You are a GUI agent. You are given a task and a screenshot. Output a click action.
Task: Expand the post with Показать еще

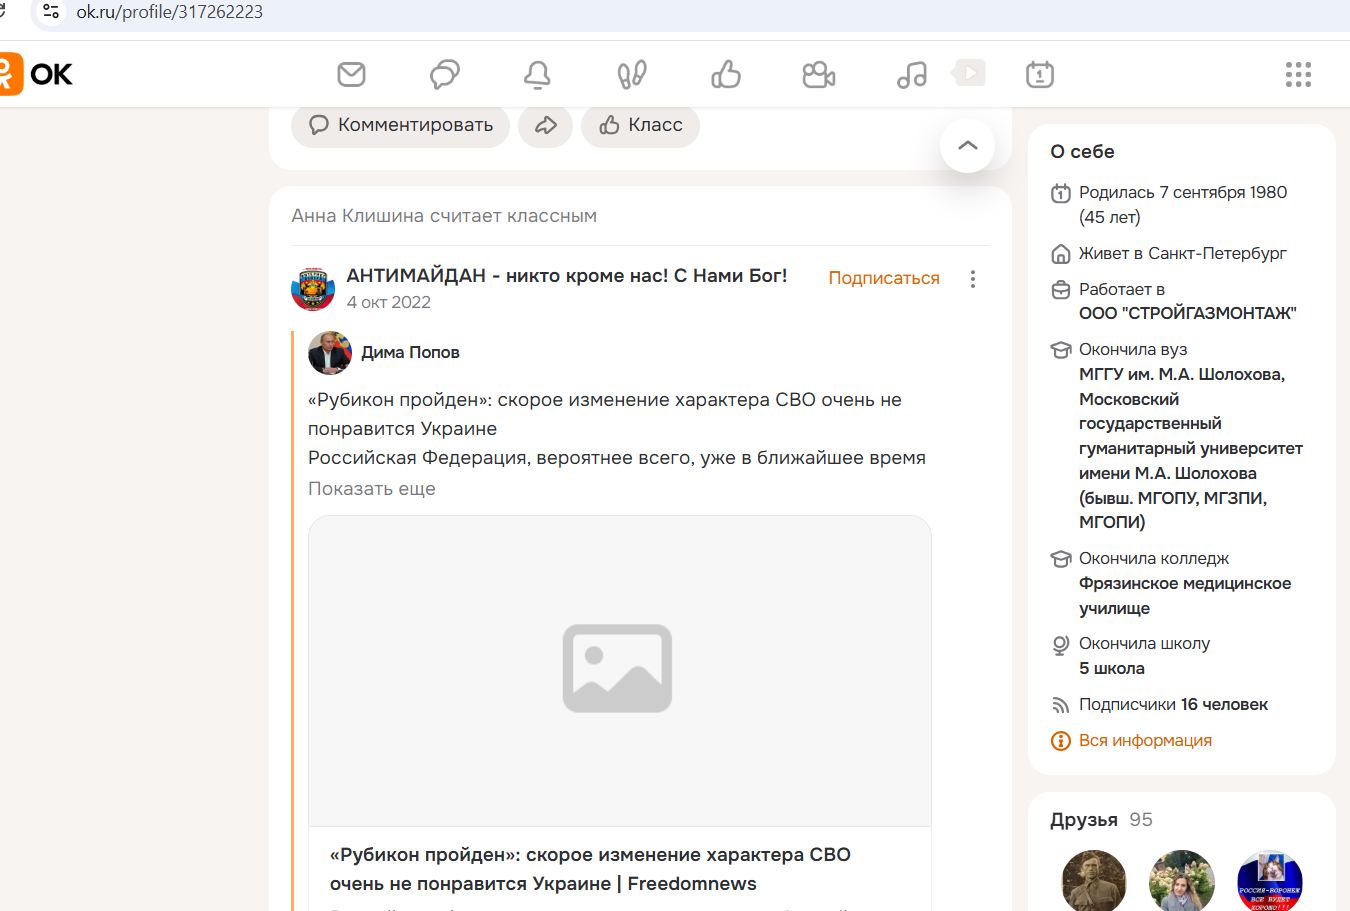[371, 488]
